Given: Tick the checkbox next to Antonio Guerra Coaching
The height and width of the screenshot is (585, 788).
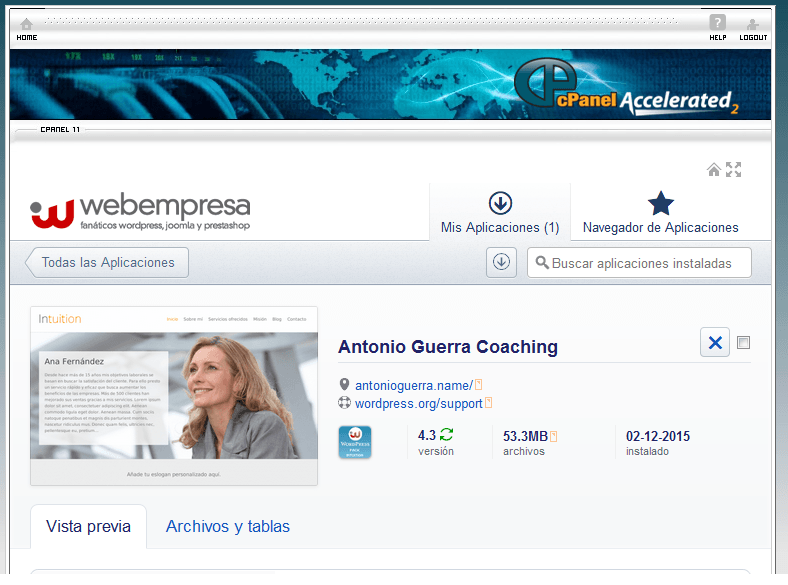Looking at the screenshot, I should [x=743, y=343].
